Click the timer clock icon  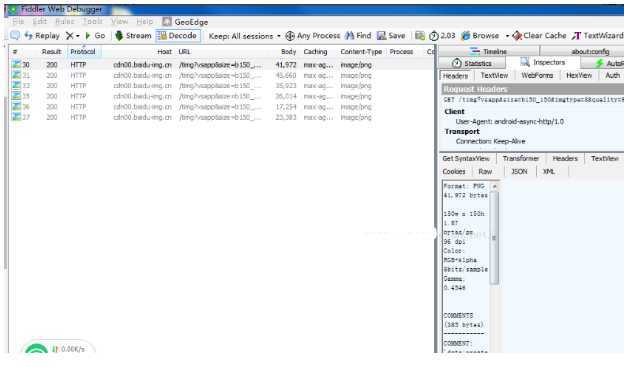click(x=434, y=36)
